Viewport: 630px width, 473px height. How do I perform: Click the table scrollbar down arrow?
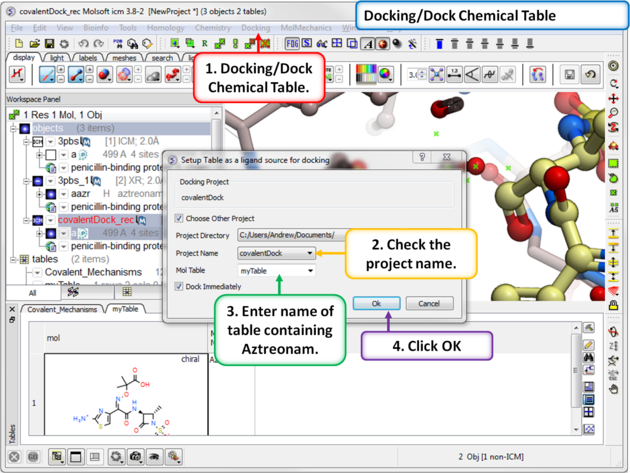(x=576, y=430)
